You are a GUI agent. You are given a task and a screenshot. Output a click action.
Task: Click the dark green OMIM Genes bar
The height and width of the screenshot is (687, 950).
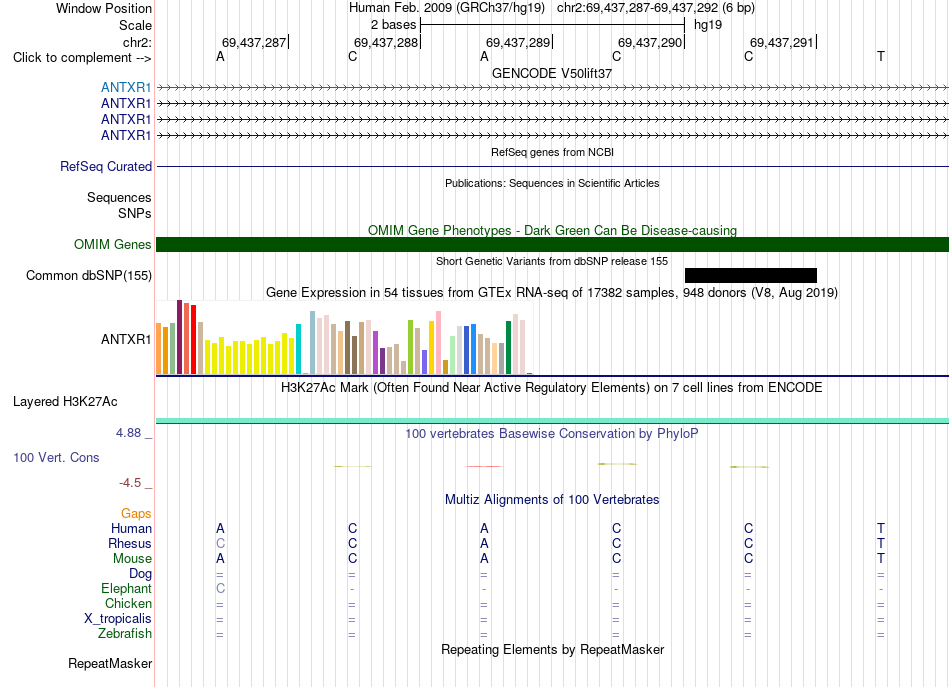coord(552,244)
